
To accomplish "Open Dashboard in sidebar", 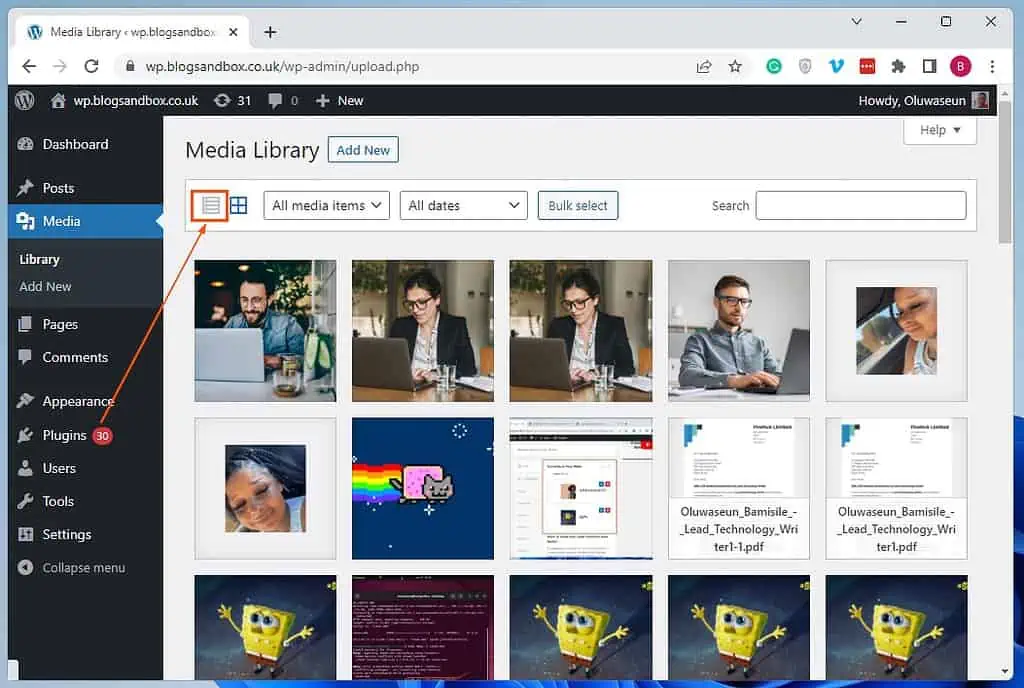I will coord(85,144).
